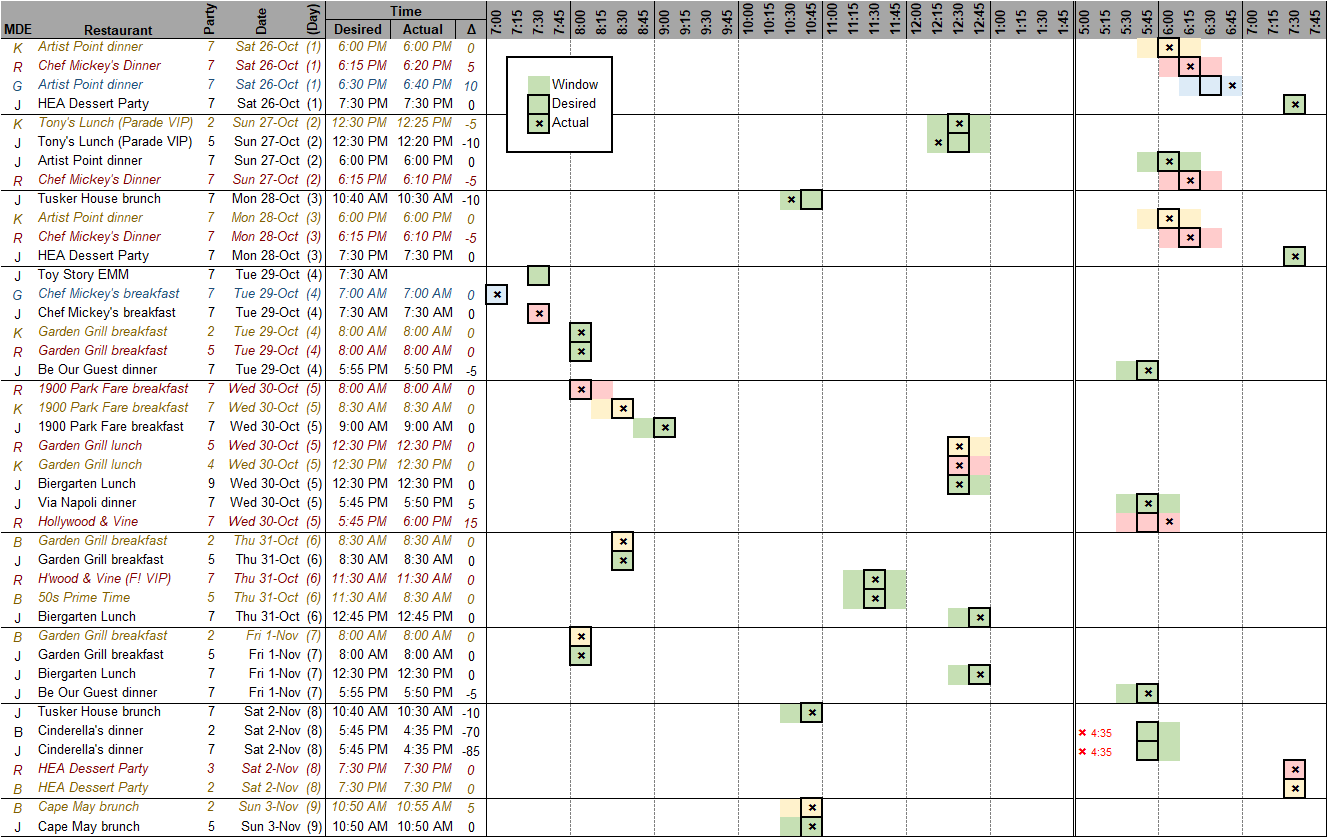Click Mon 28-Oct date in Tusker House row
Screen dimensions: 1327x837
266,199
